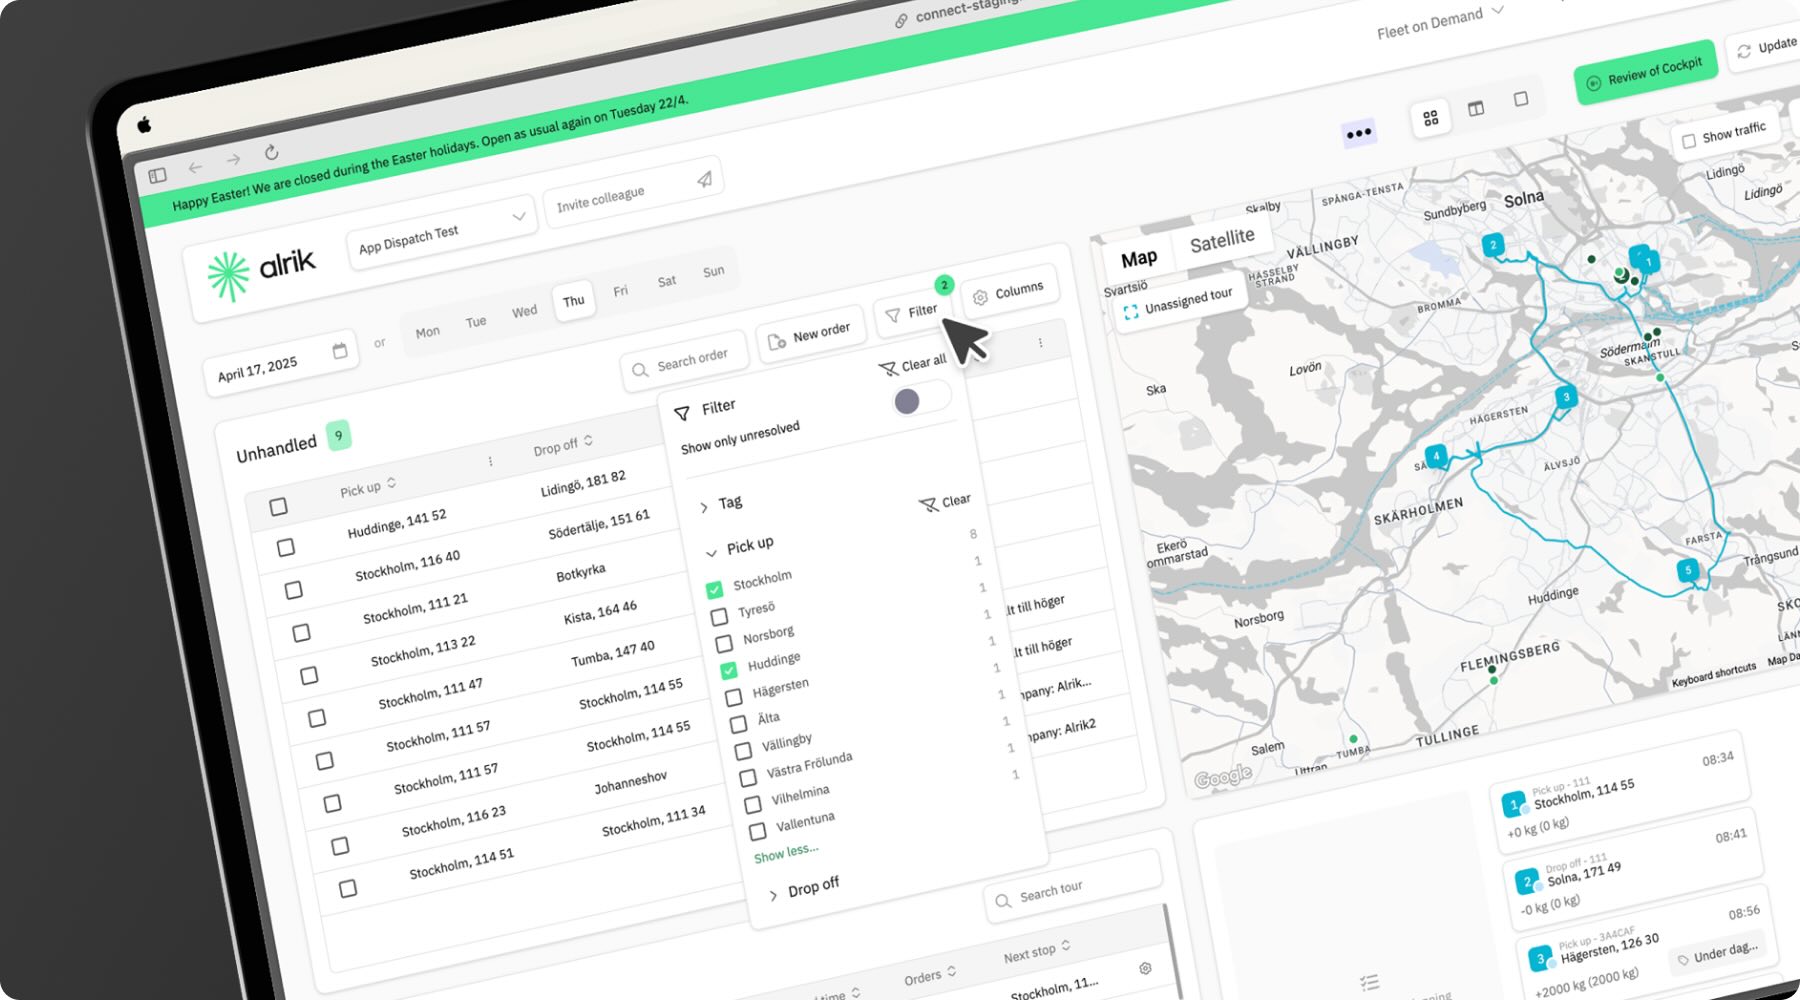The height and width of the screenshot is (1000, 1800).
Task: Enable the Show traffic checkbox
Action: click(1689, 141)
